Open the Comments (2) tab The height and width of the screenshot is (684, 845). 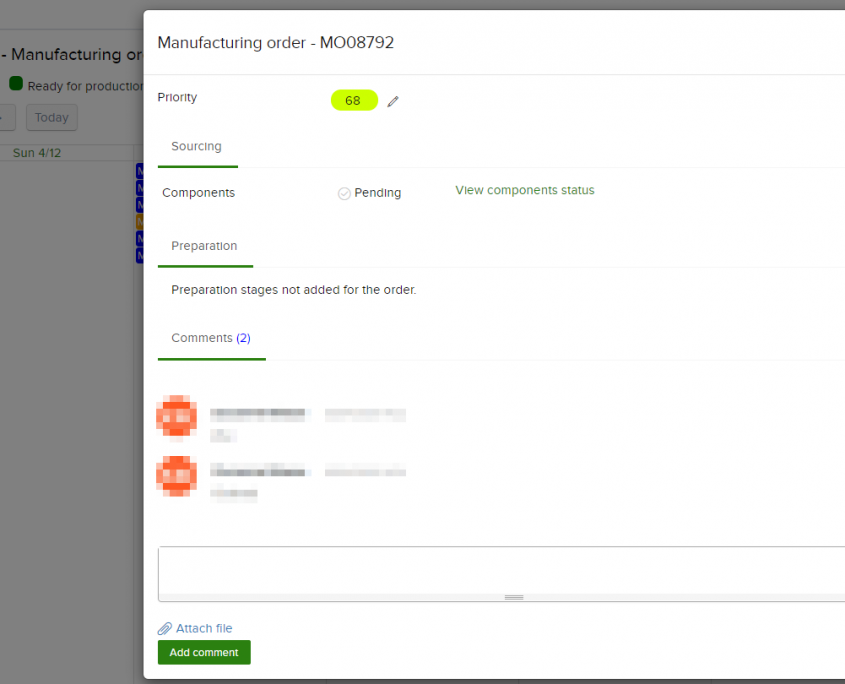[x=211, y=338]
